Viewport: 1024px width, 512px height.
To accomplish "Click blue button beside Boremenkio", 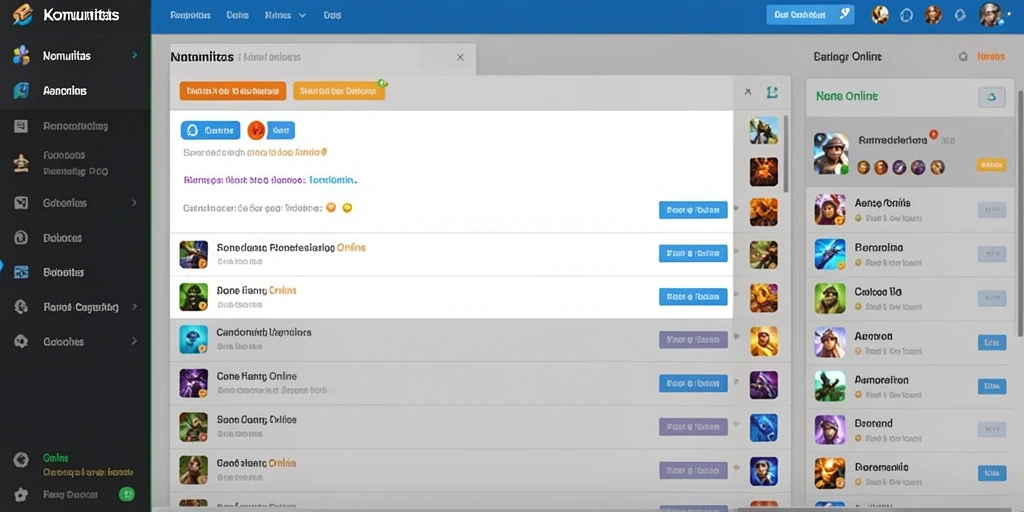I will (991, 473).
